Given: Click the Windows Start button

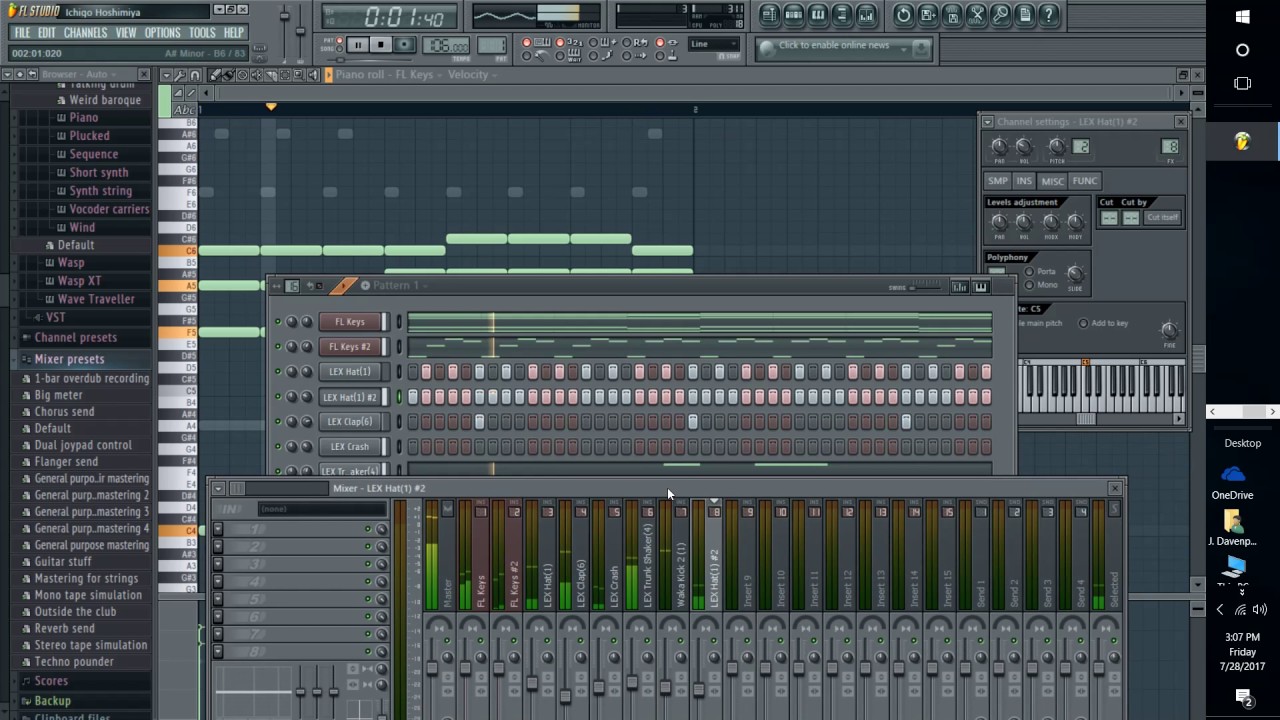Looking at the screenshot, I should [x=1242, y=16].
